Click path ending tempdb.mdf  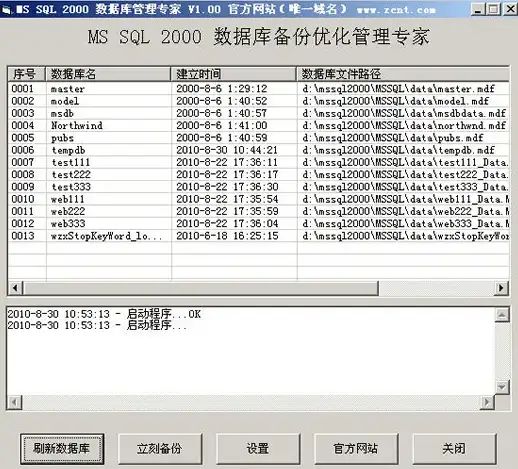[x=398, y=150]
